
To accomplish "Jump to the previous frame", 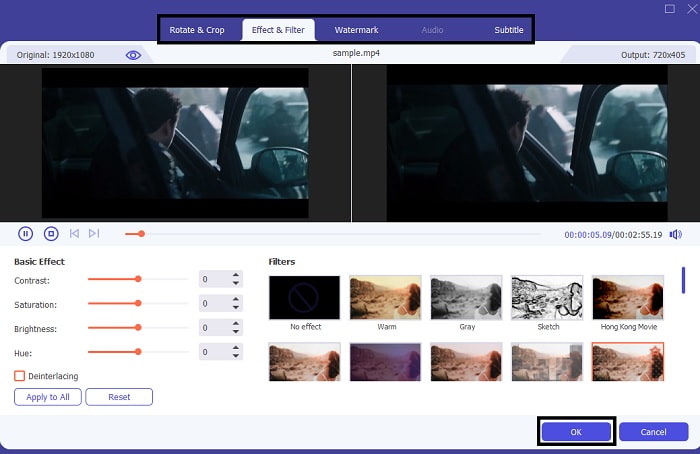I will 74,233.
